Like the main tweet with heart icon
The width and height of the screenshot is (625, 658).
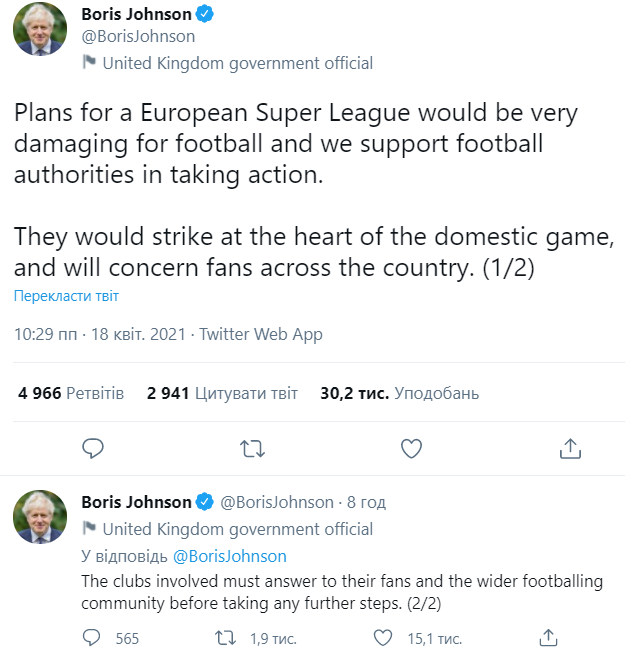coord(411,449)
